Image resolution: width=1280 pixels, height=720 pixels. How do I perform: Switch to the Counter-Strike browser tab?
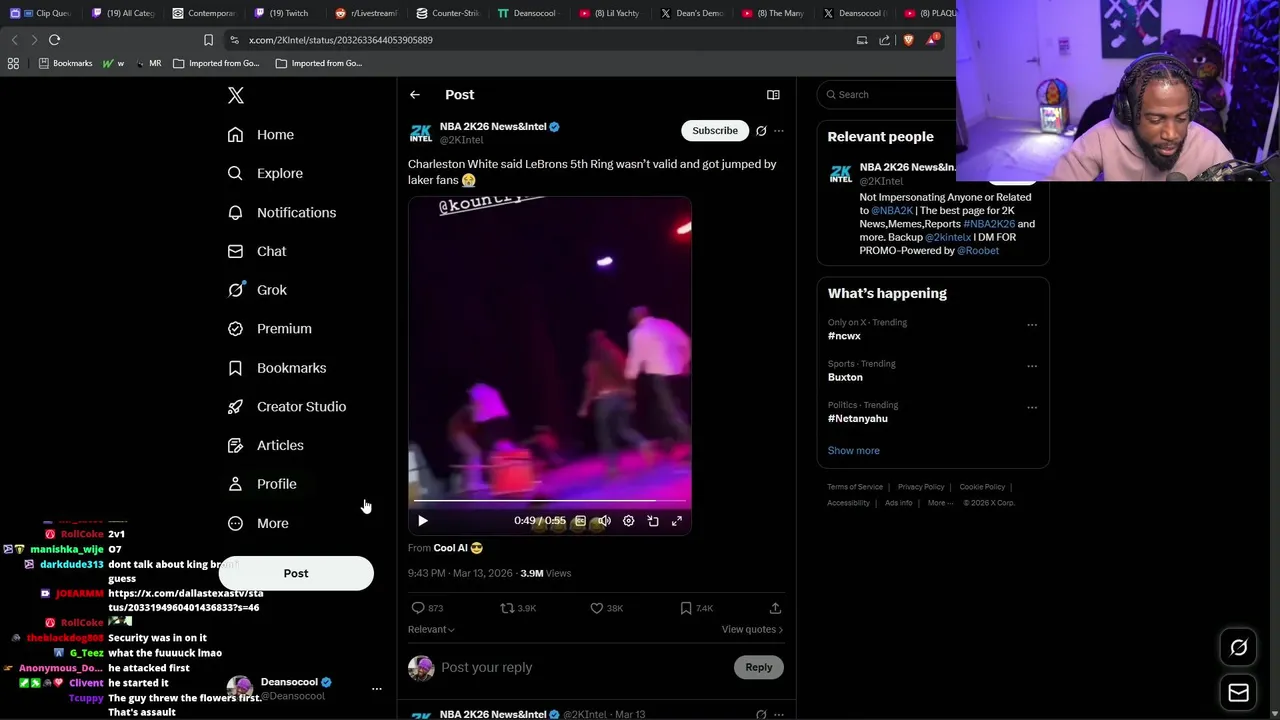pos(448,13)
